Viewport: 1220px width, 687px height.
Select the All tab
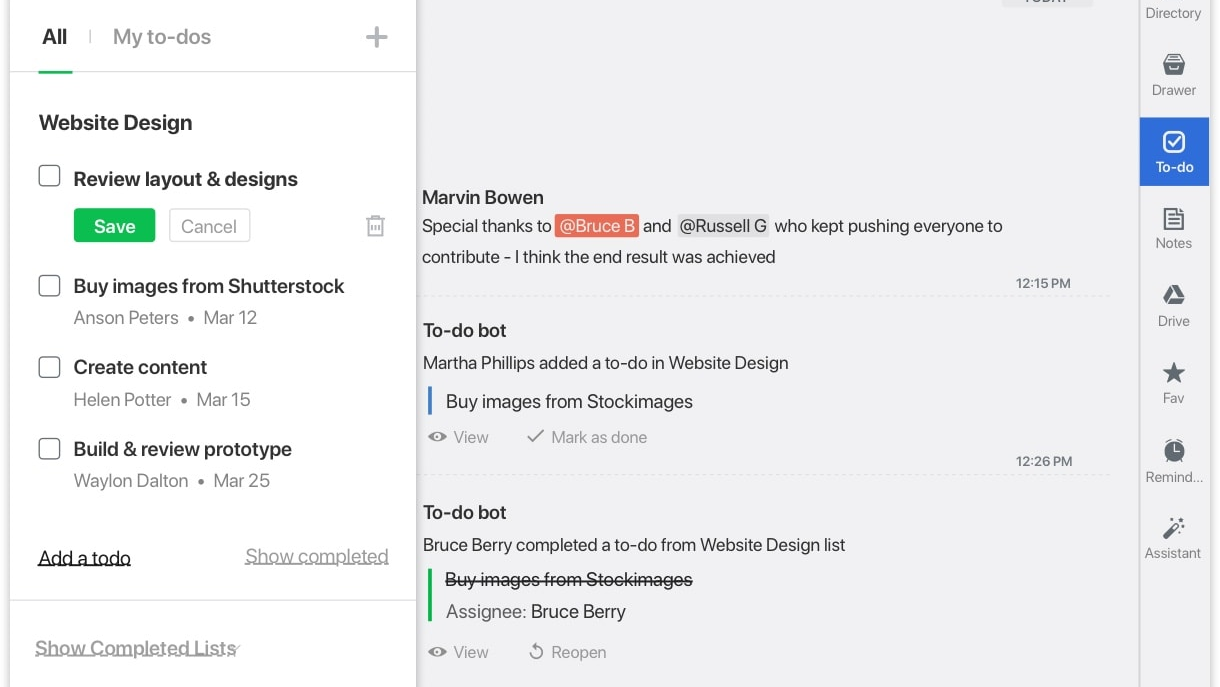[x=55, y=37]
